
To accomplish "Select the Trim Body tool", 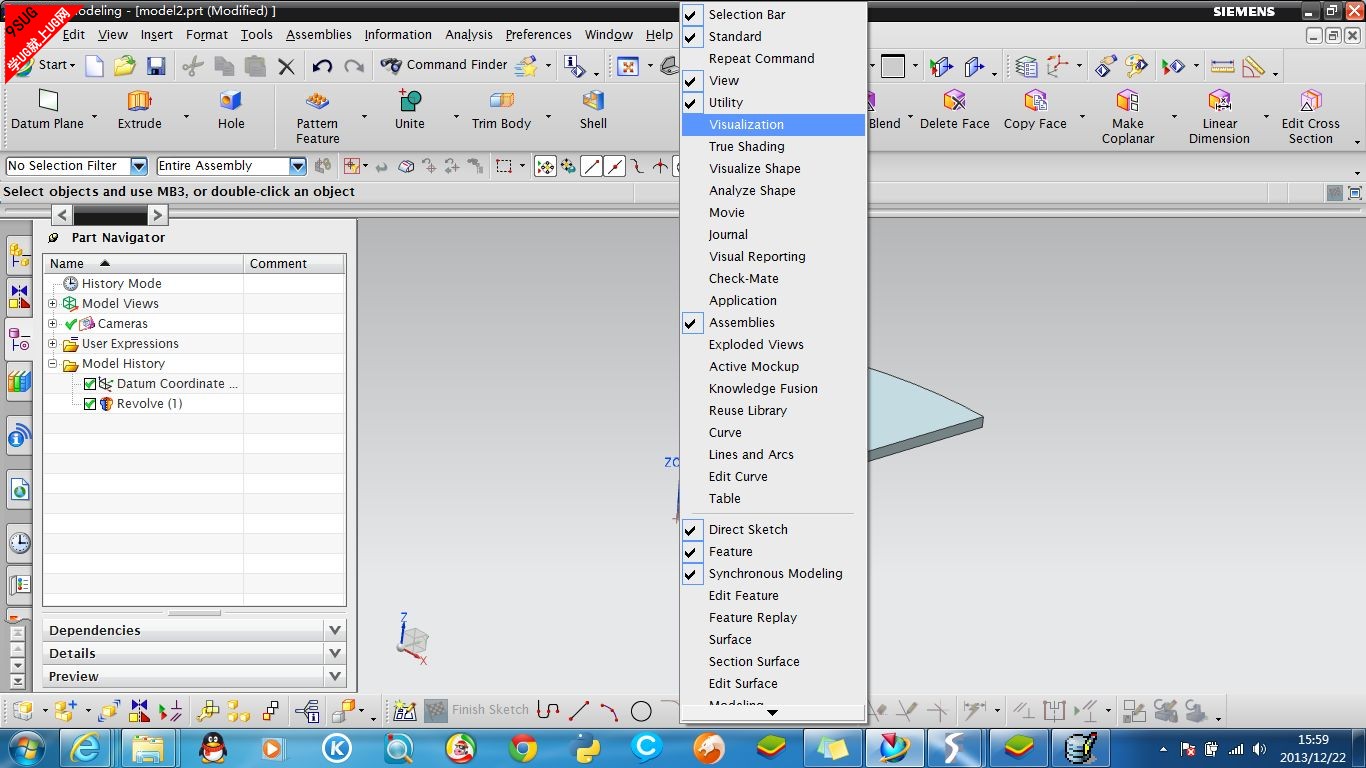I will coord(501,110).
